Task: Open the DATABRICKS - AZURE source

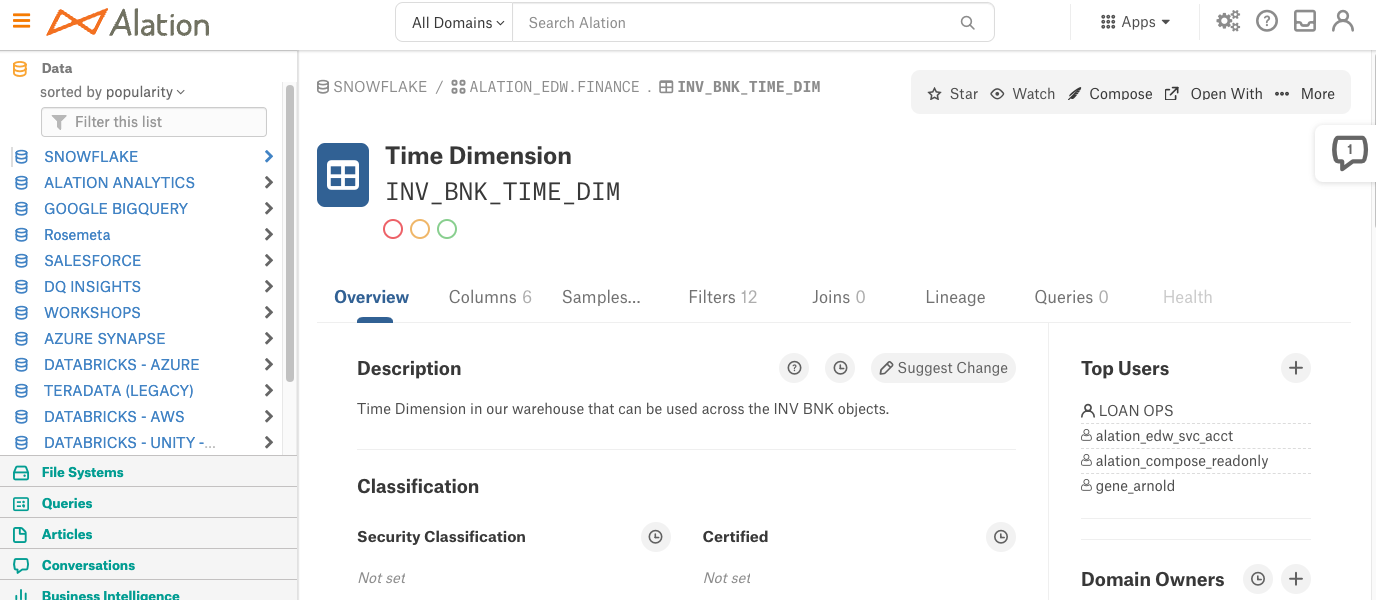Action: click(121, 365)
